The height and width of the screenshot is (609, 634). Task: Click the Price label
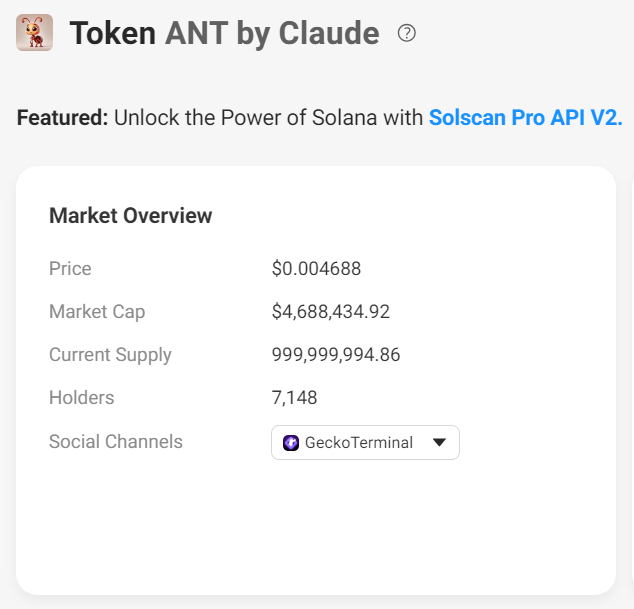(70, 268)
